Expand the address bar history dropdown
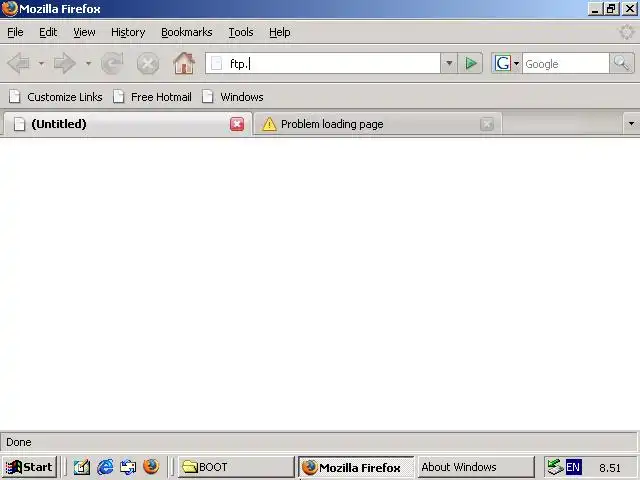This screenshot has width=640, height=480. point(449,63)
